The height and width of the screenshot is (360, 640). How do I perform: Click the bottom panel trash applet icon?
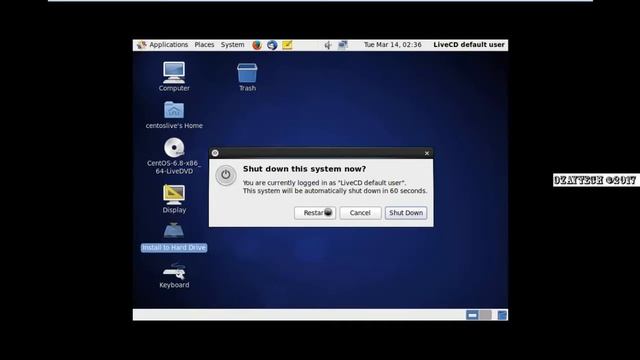[502, 315]
